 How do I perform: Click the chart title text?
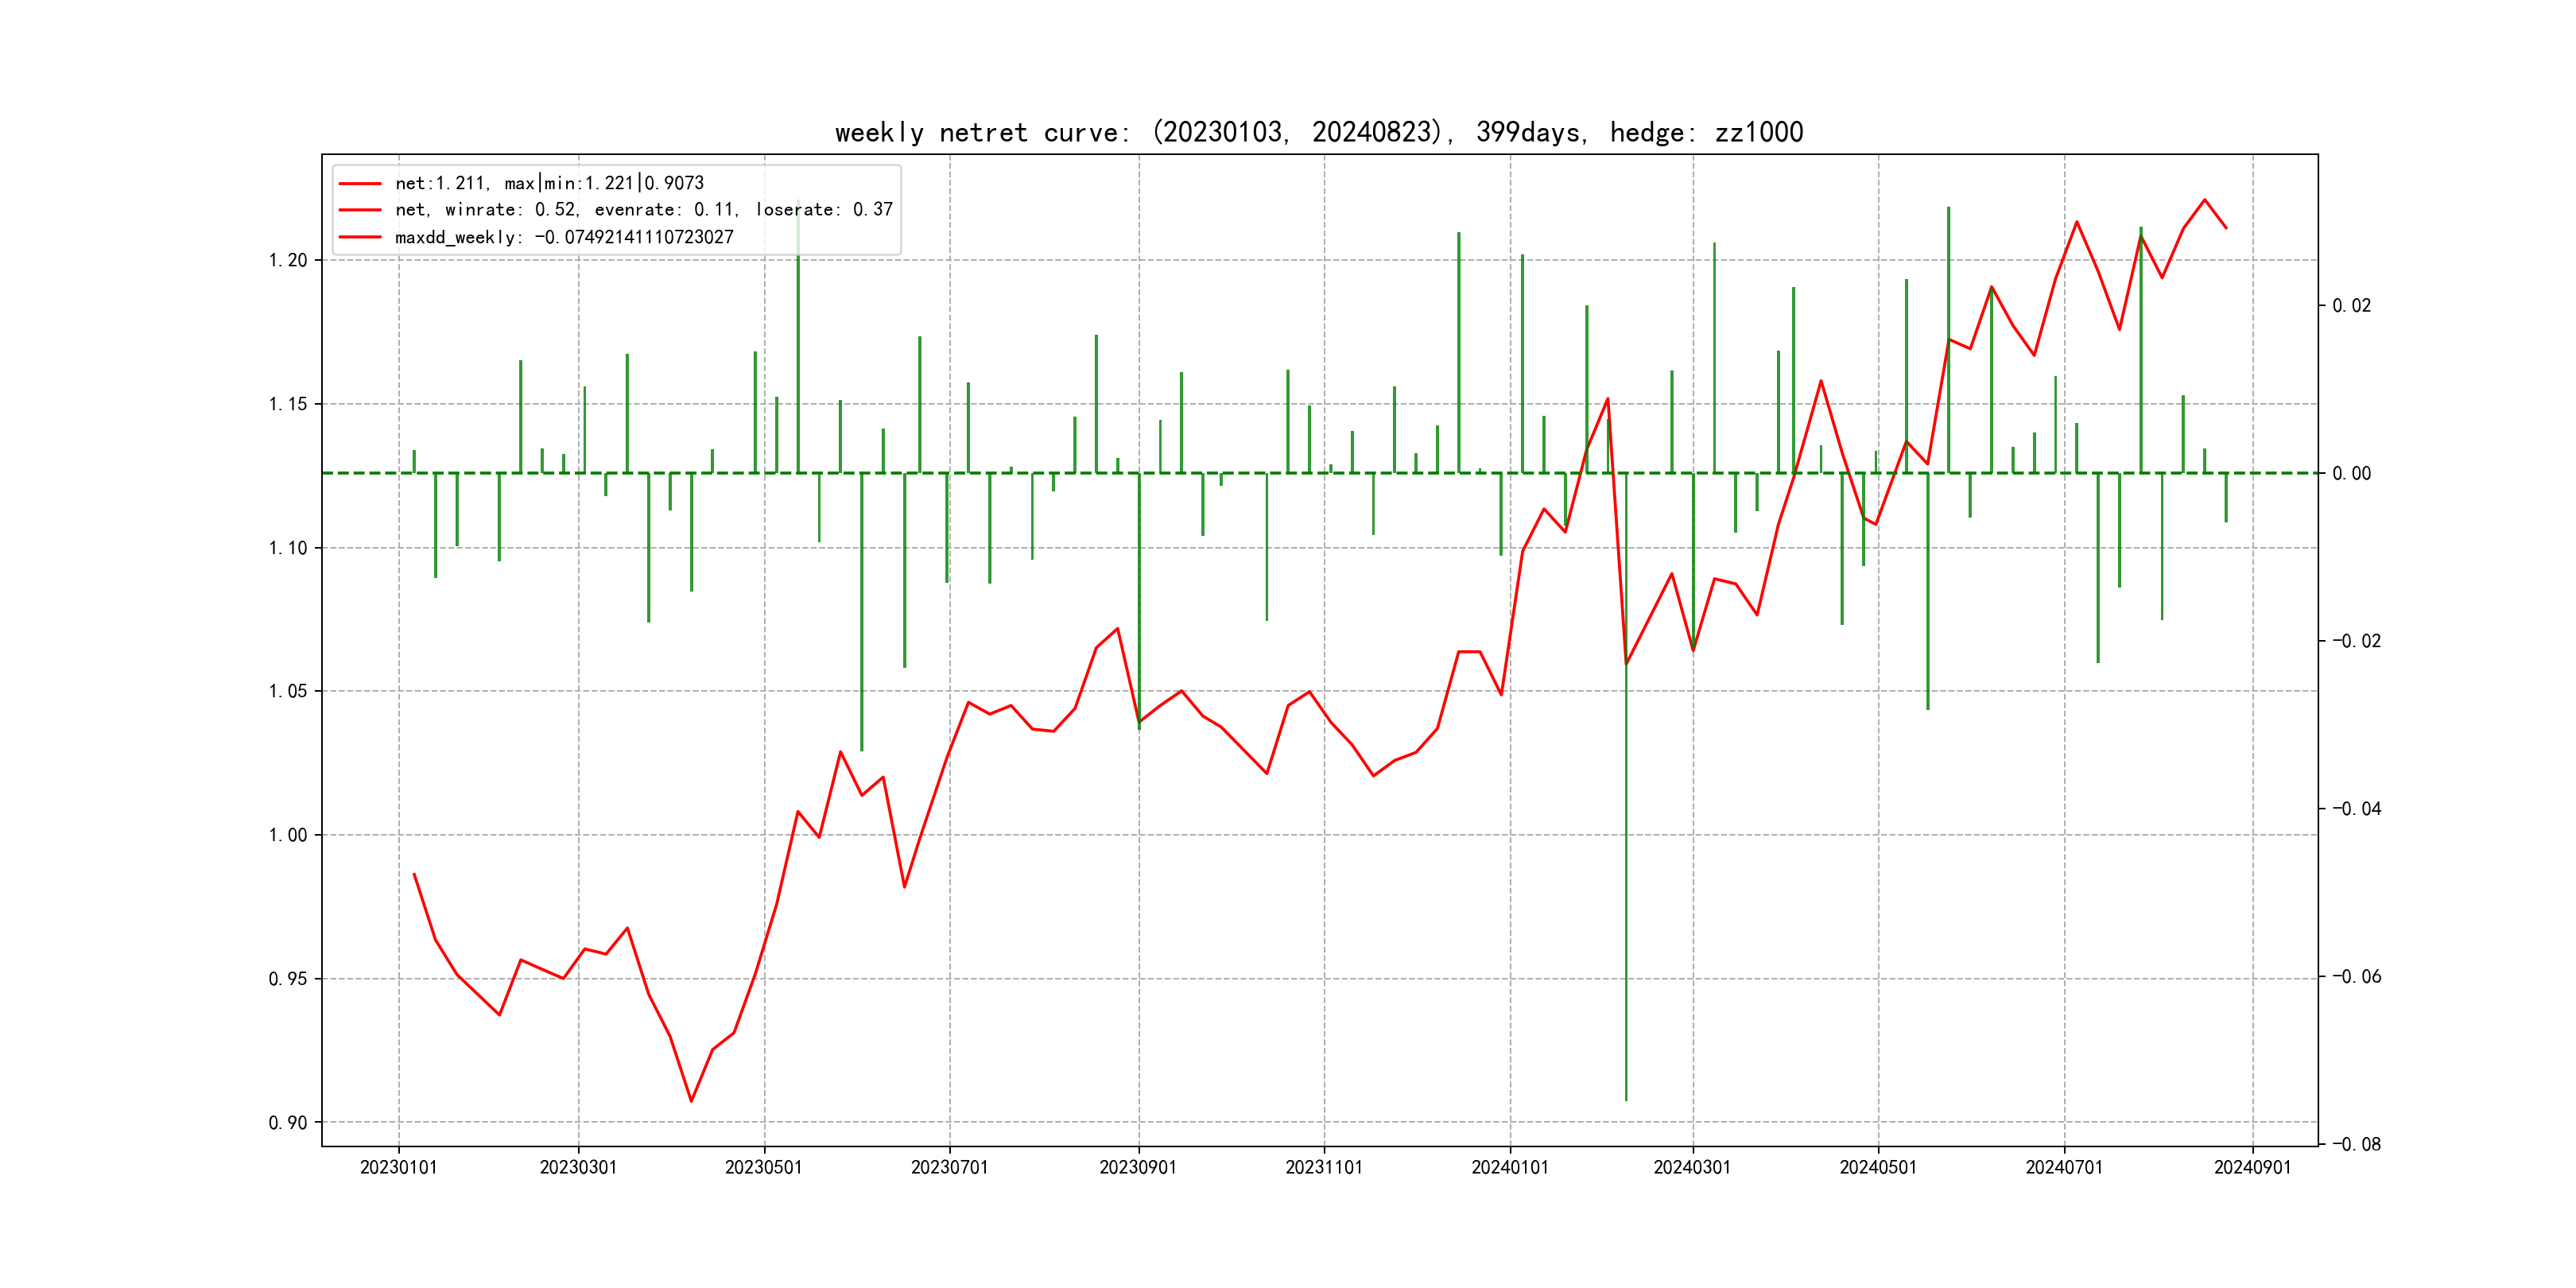point(1318,132)
